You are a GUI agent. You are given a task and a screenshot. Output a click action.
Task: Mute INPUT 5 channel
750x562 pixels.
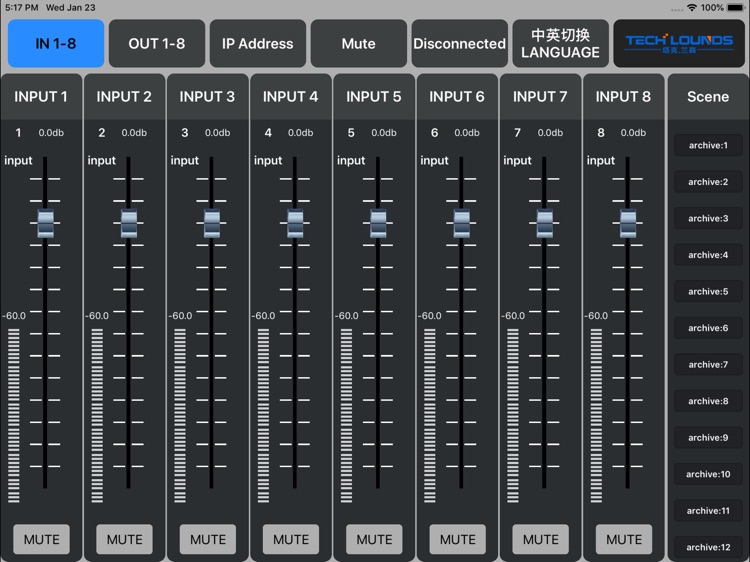[x=374, y=540]
